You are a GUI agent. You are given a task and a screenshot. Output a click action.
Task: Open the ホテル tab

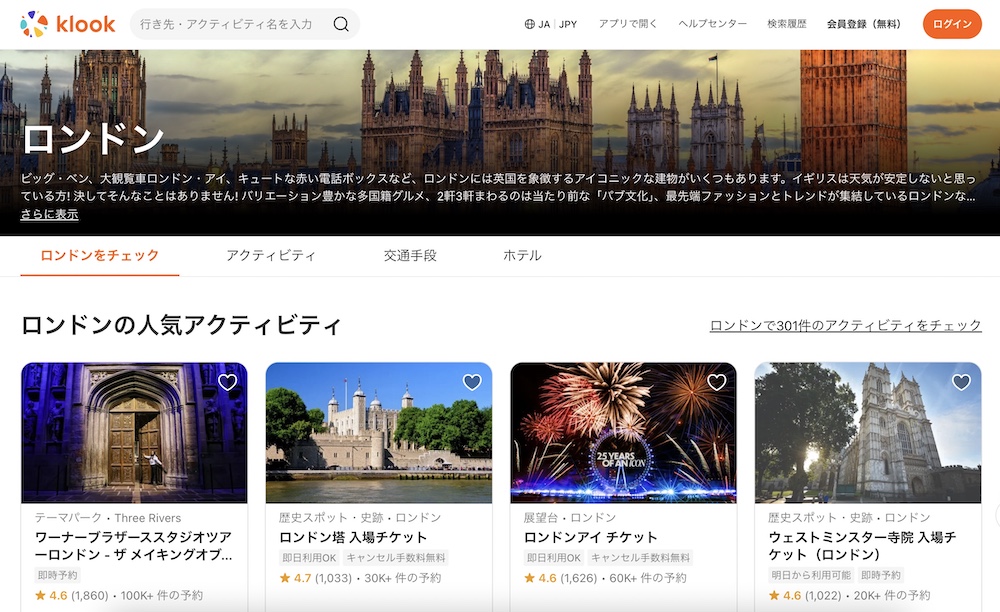522,255
